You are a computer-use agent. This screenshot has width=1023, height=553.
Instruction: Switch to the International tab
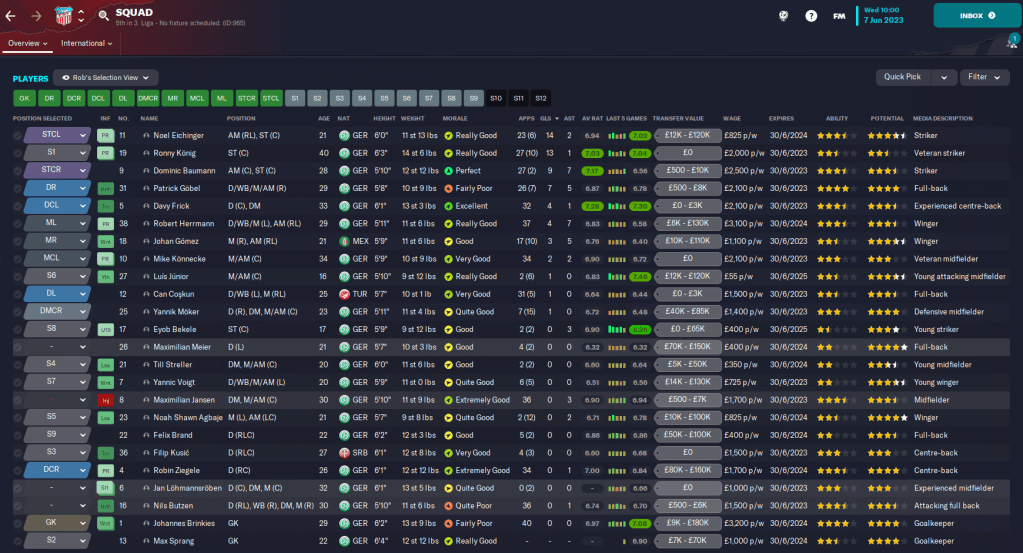click(x=88, y=44)
